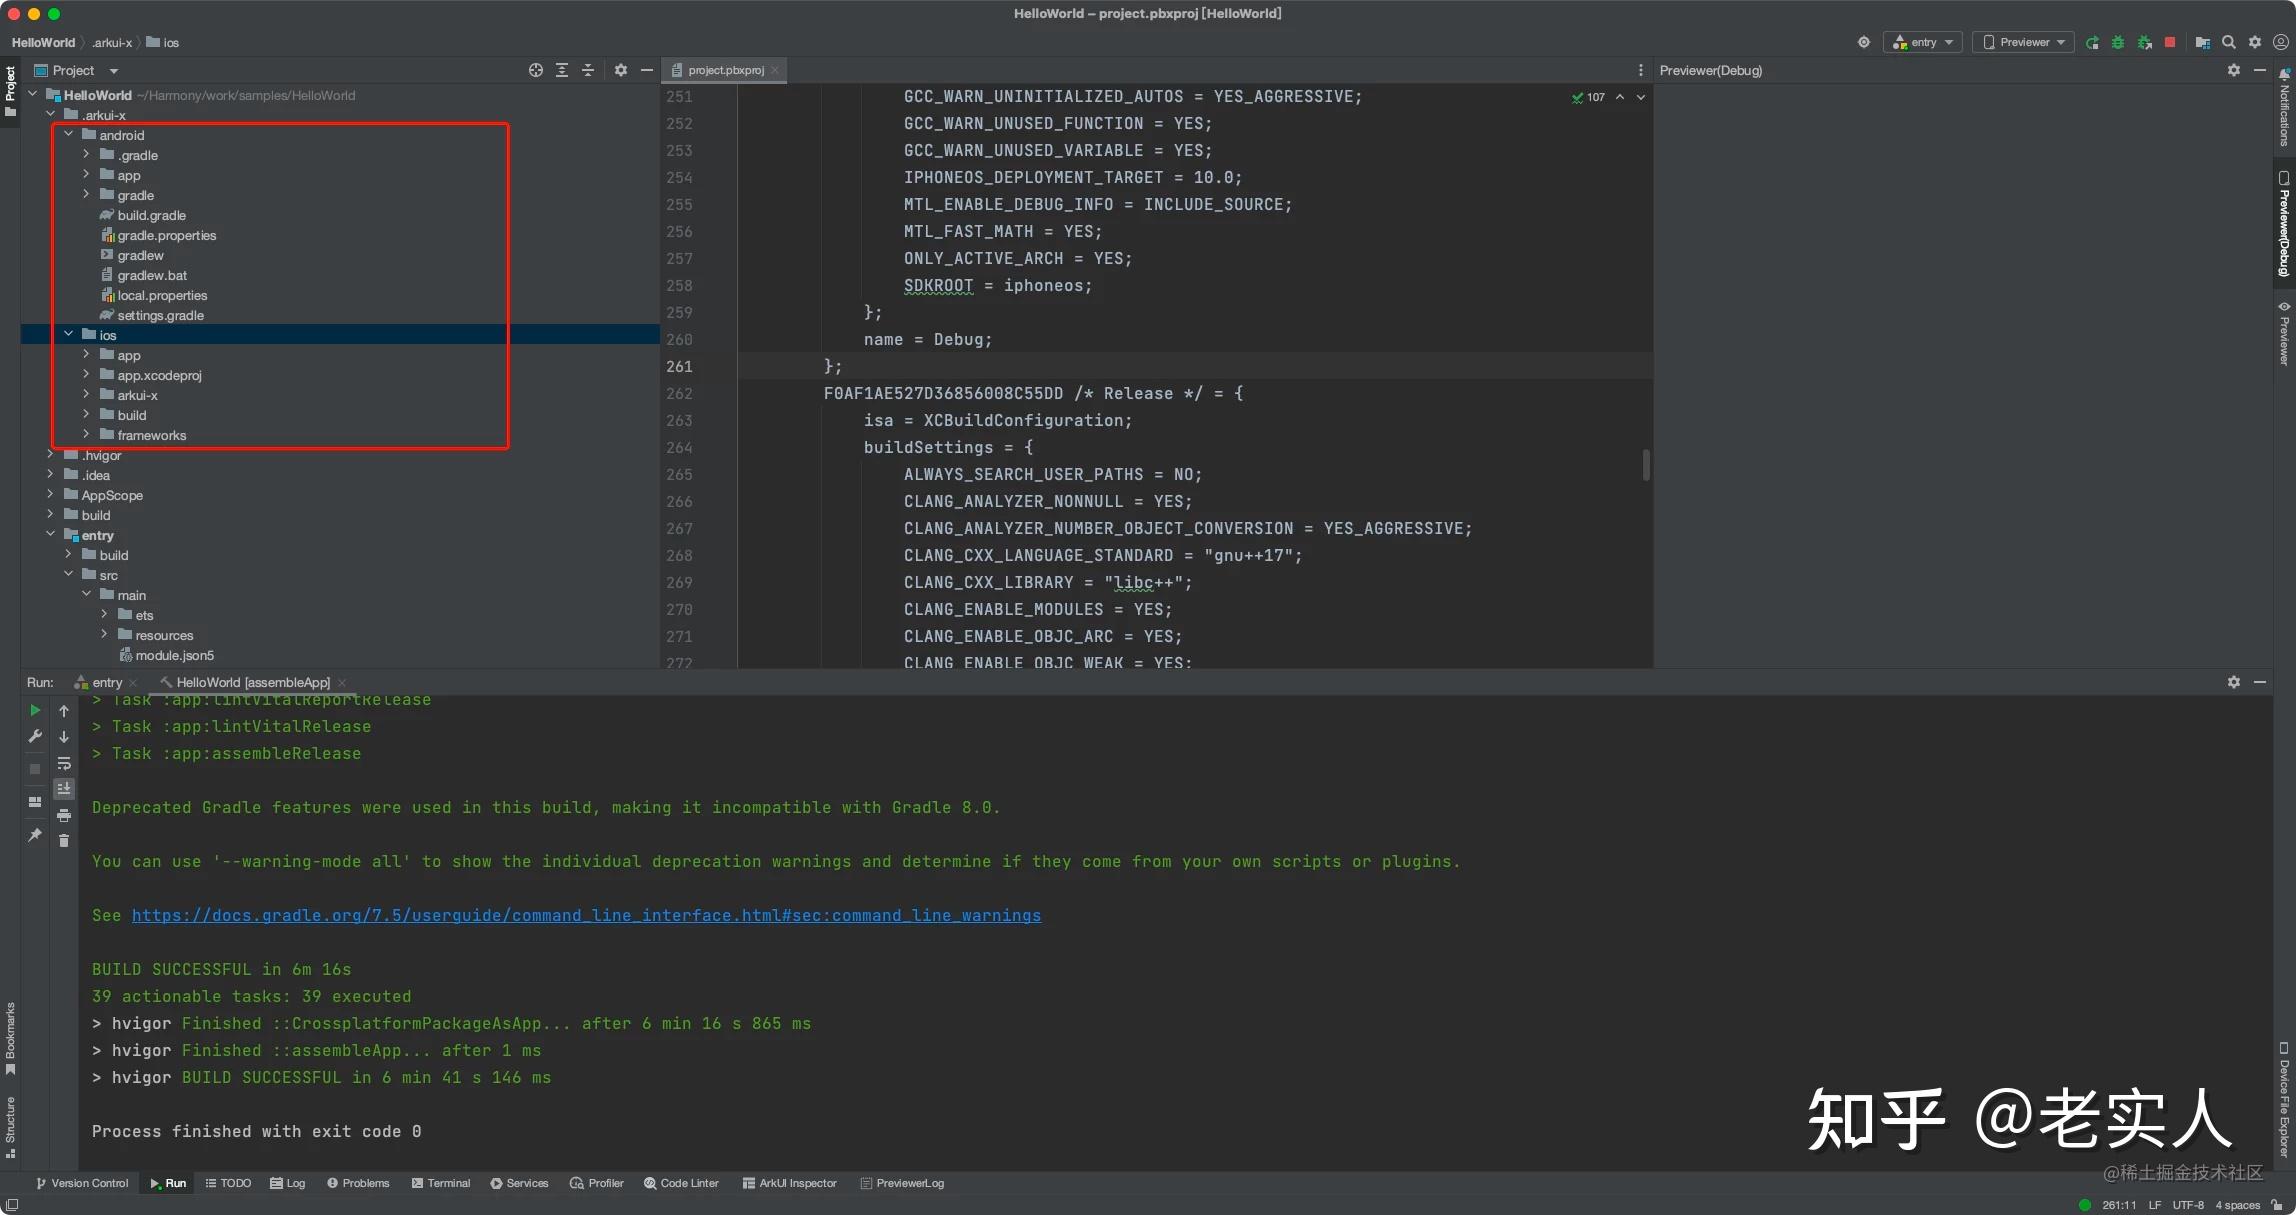The height and width of the screenshot is (1215, 2296).
Task: Toggle pin tab in Run panel
Action: click(35, 834)
